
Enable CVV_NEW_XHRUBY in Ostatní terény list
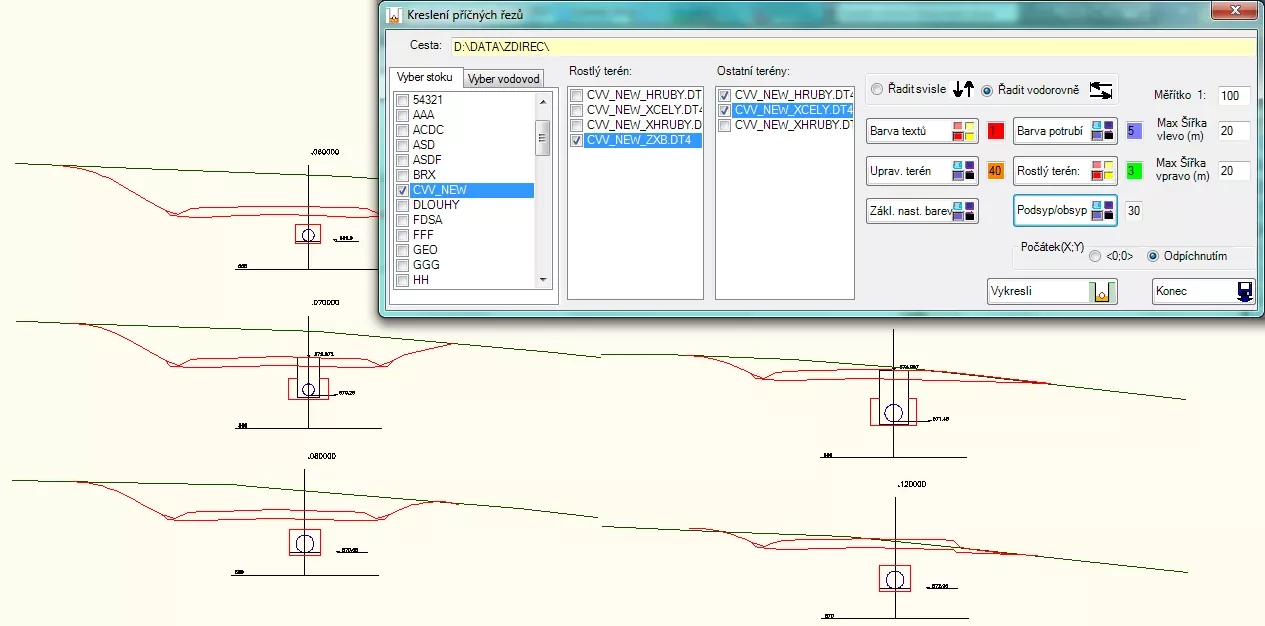724,126
